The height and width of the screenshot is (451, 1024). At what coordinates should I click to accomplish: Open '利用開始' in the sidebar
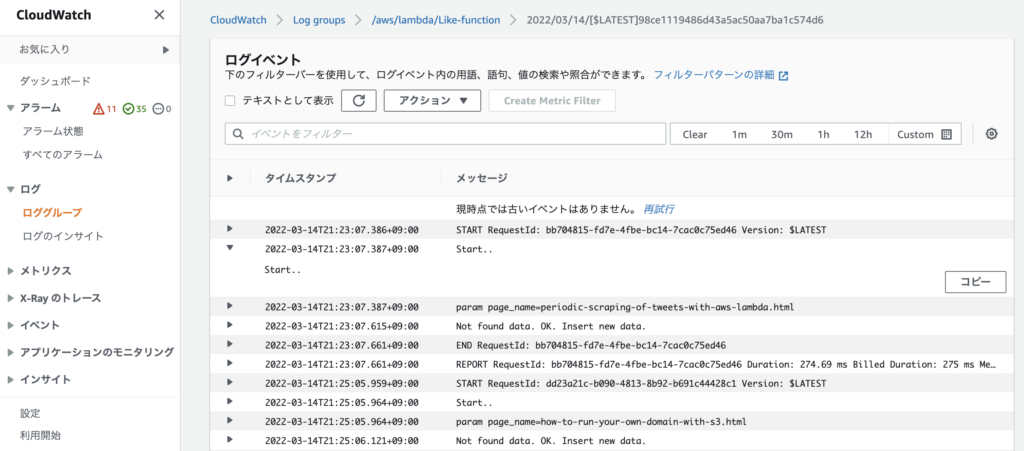[x=40, y=435]
